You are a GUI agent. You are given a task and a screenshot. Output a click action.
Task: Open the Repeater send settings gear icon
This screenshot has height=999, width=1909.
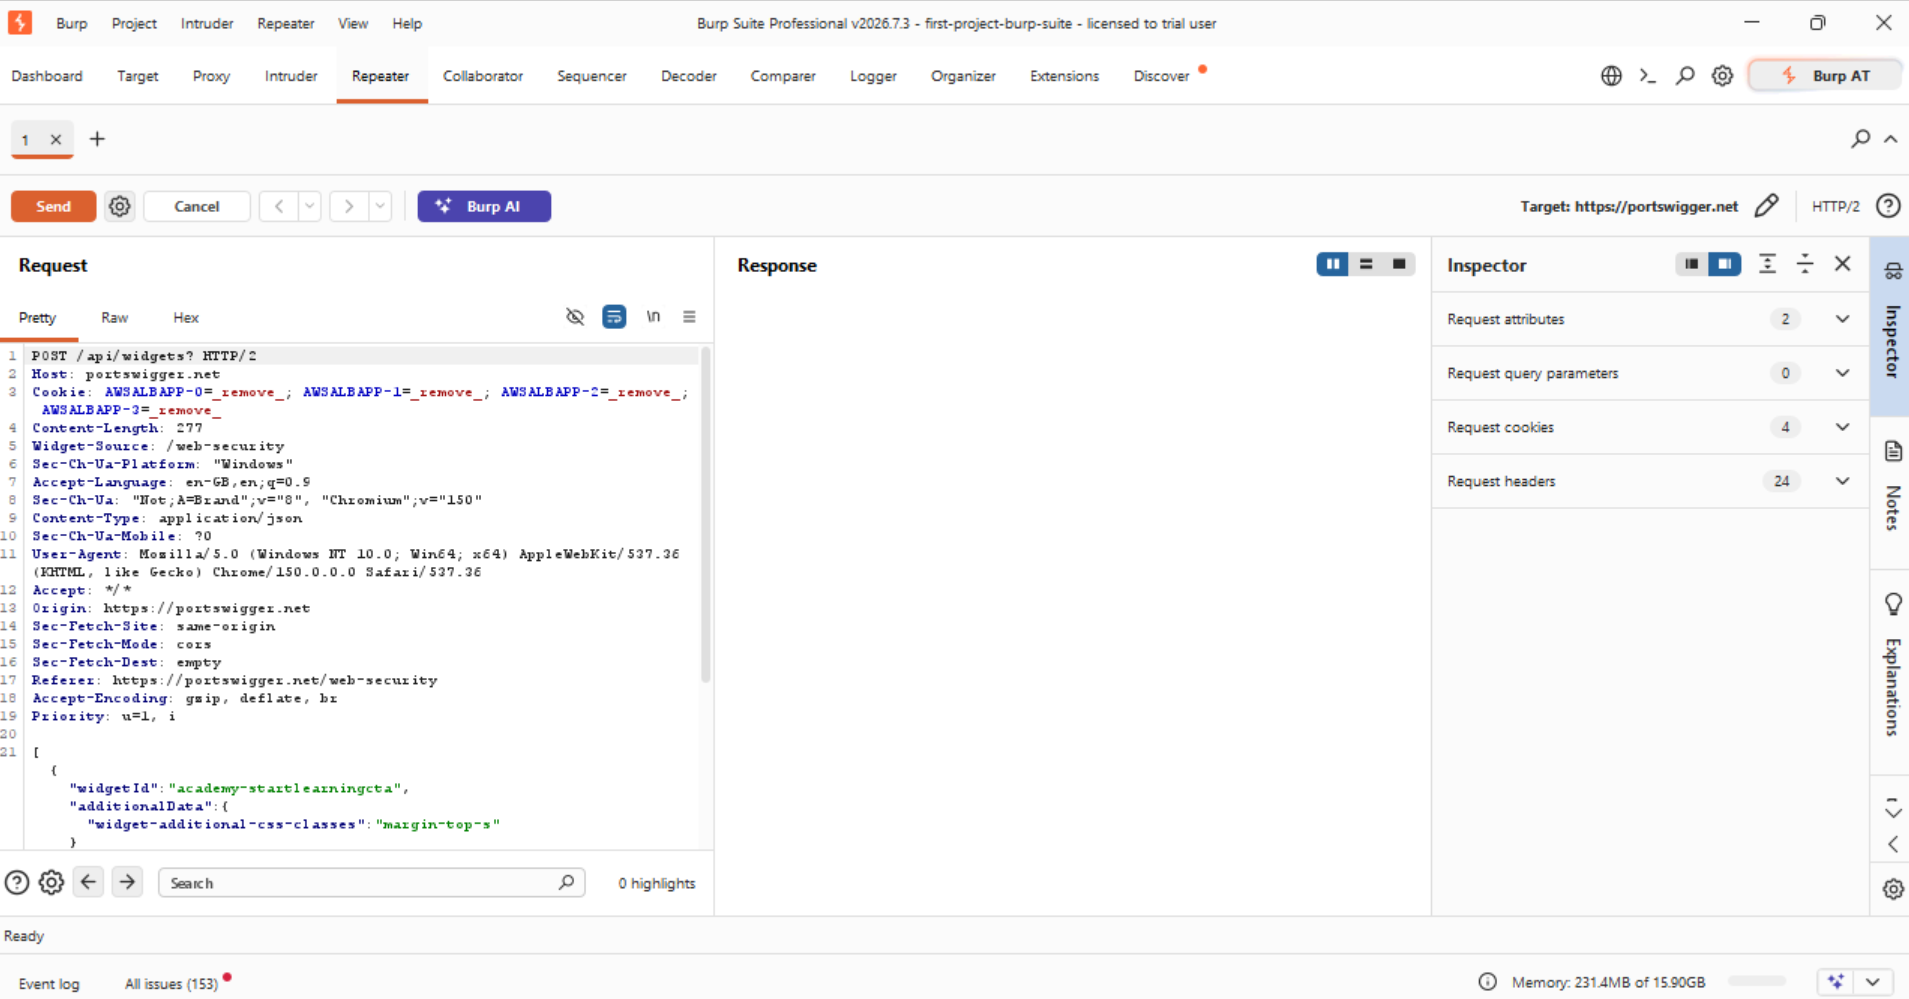(120, 206)
